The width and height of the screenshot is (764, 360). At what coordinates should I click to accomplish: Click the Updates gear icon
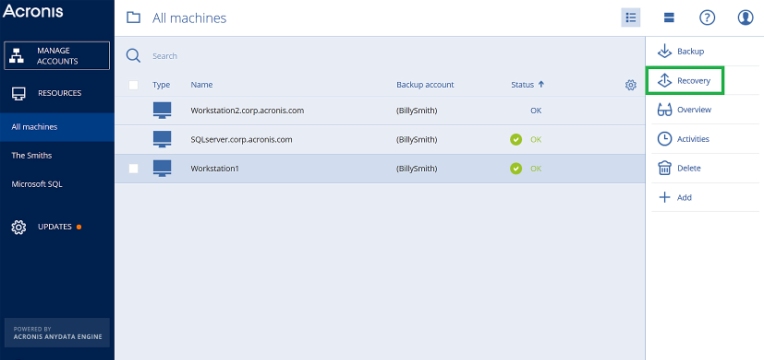click(19, 227)
